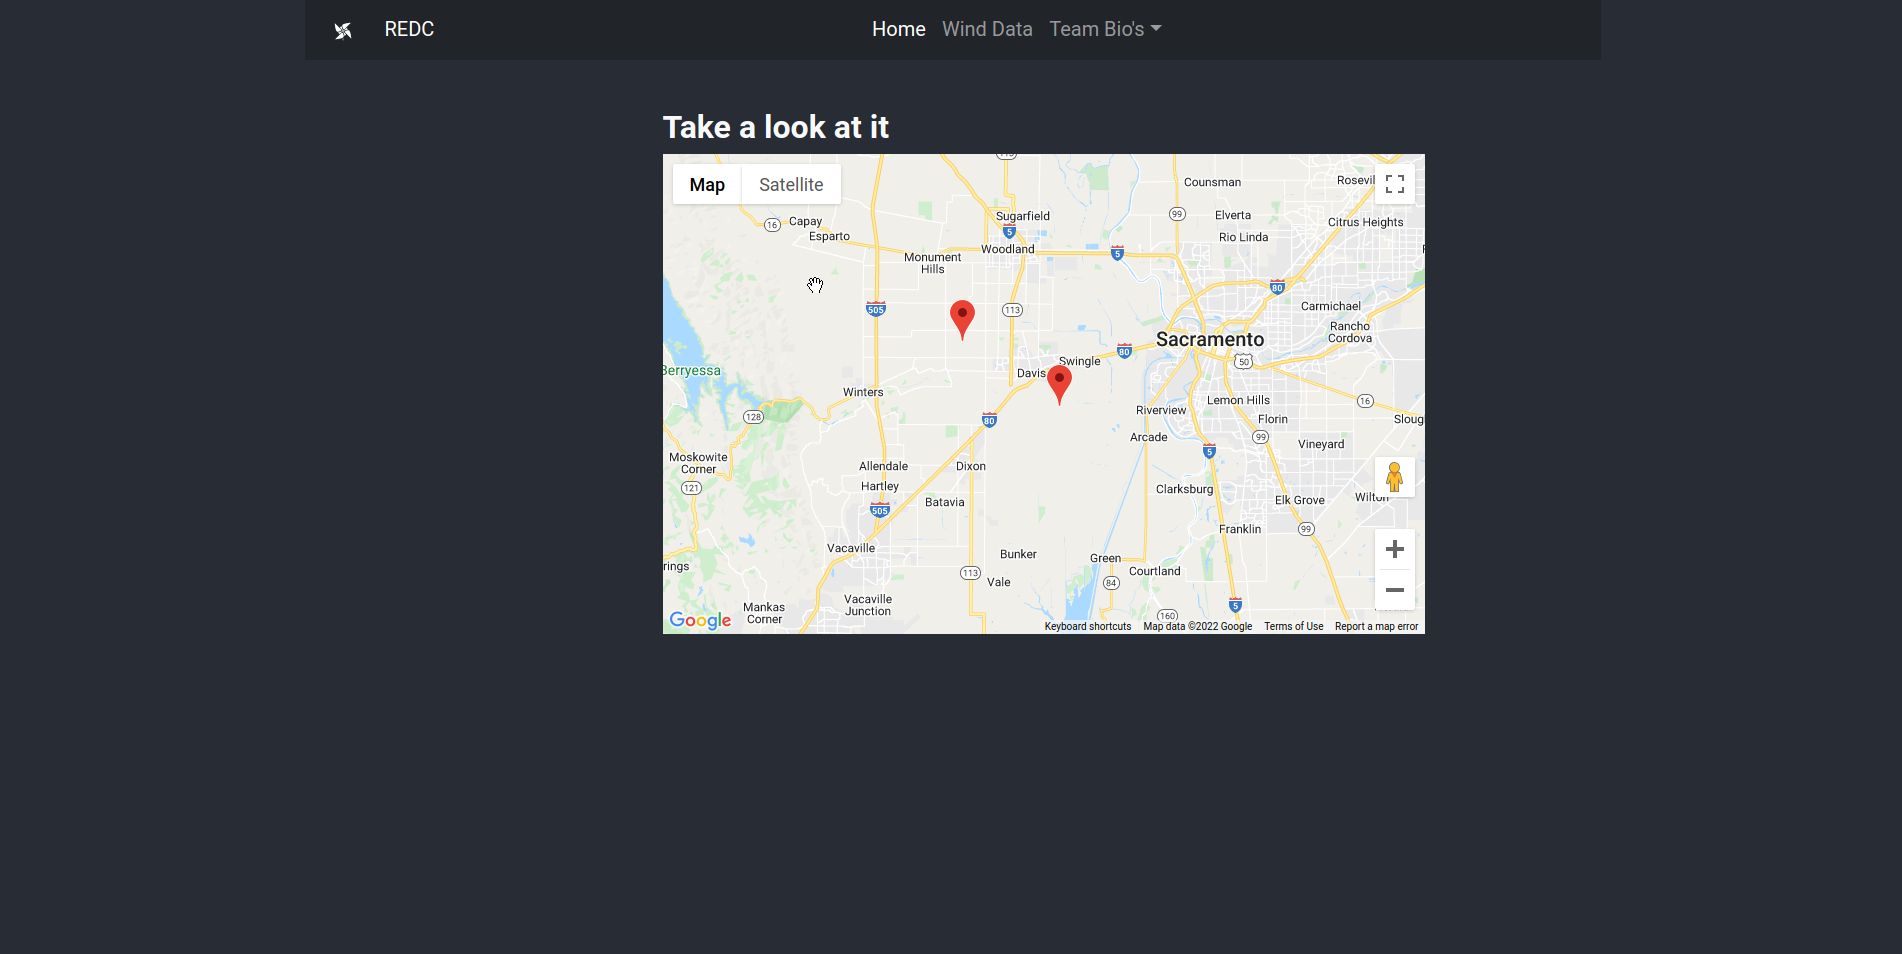The width and height of the screenshot is (1902, 954).
Task: Open the REDC brand link
Action: coord(409,29)
